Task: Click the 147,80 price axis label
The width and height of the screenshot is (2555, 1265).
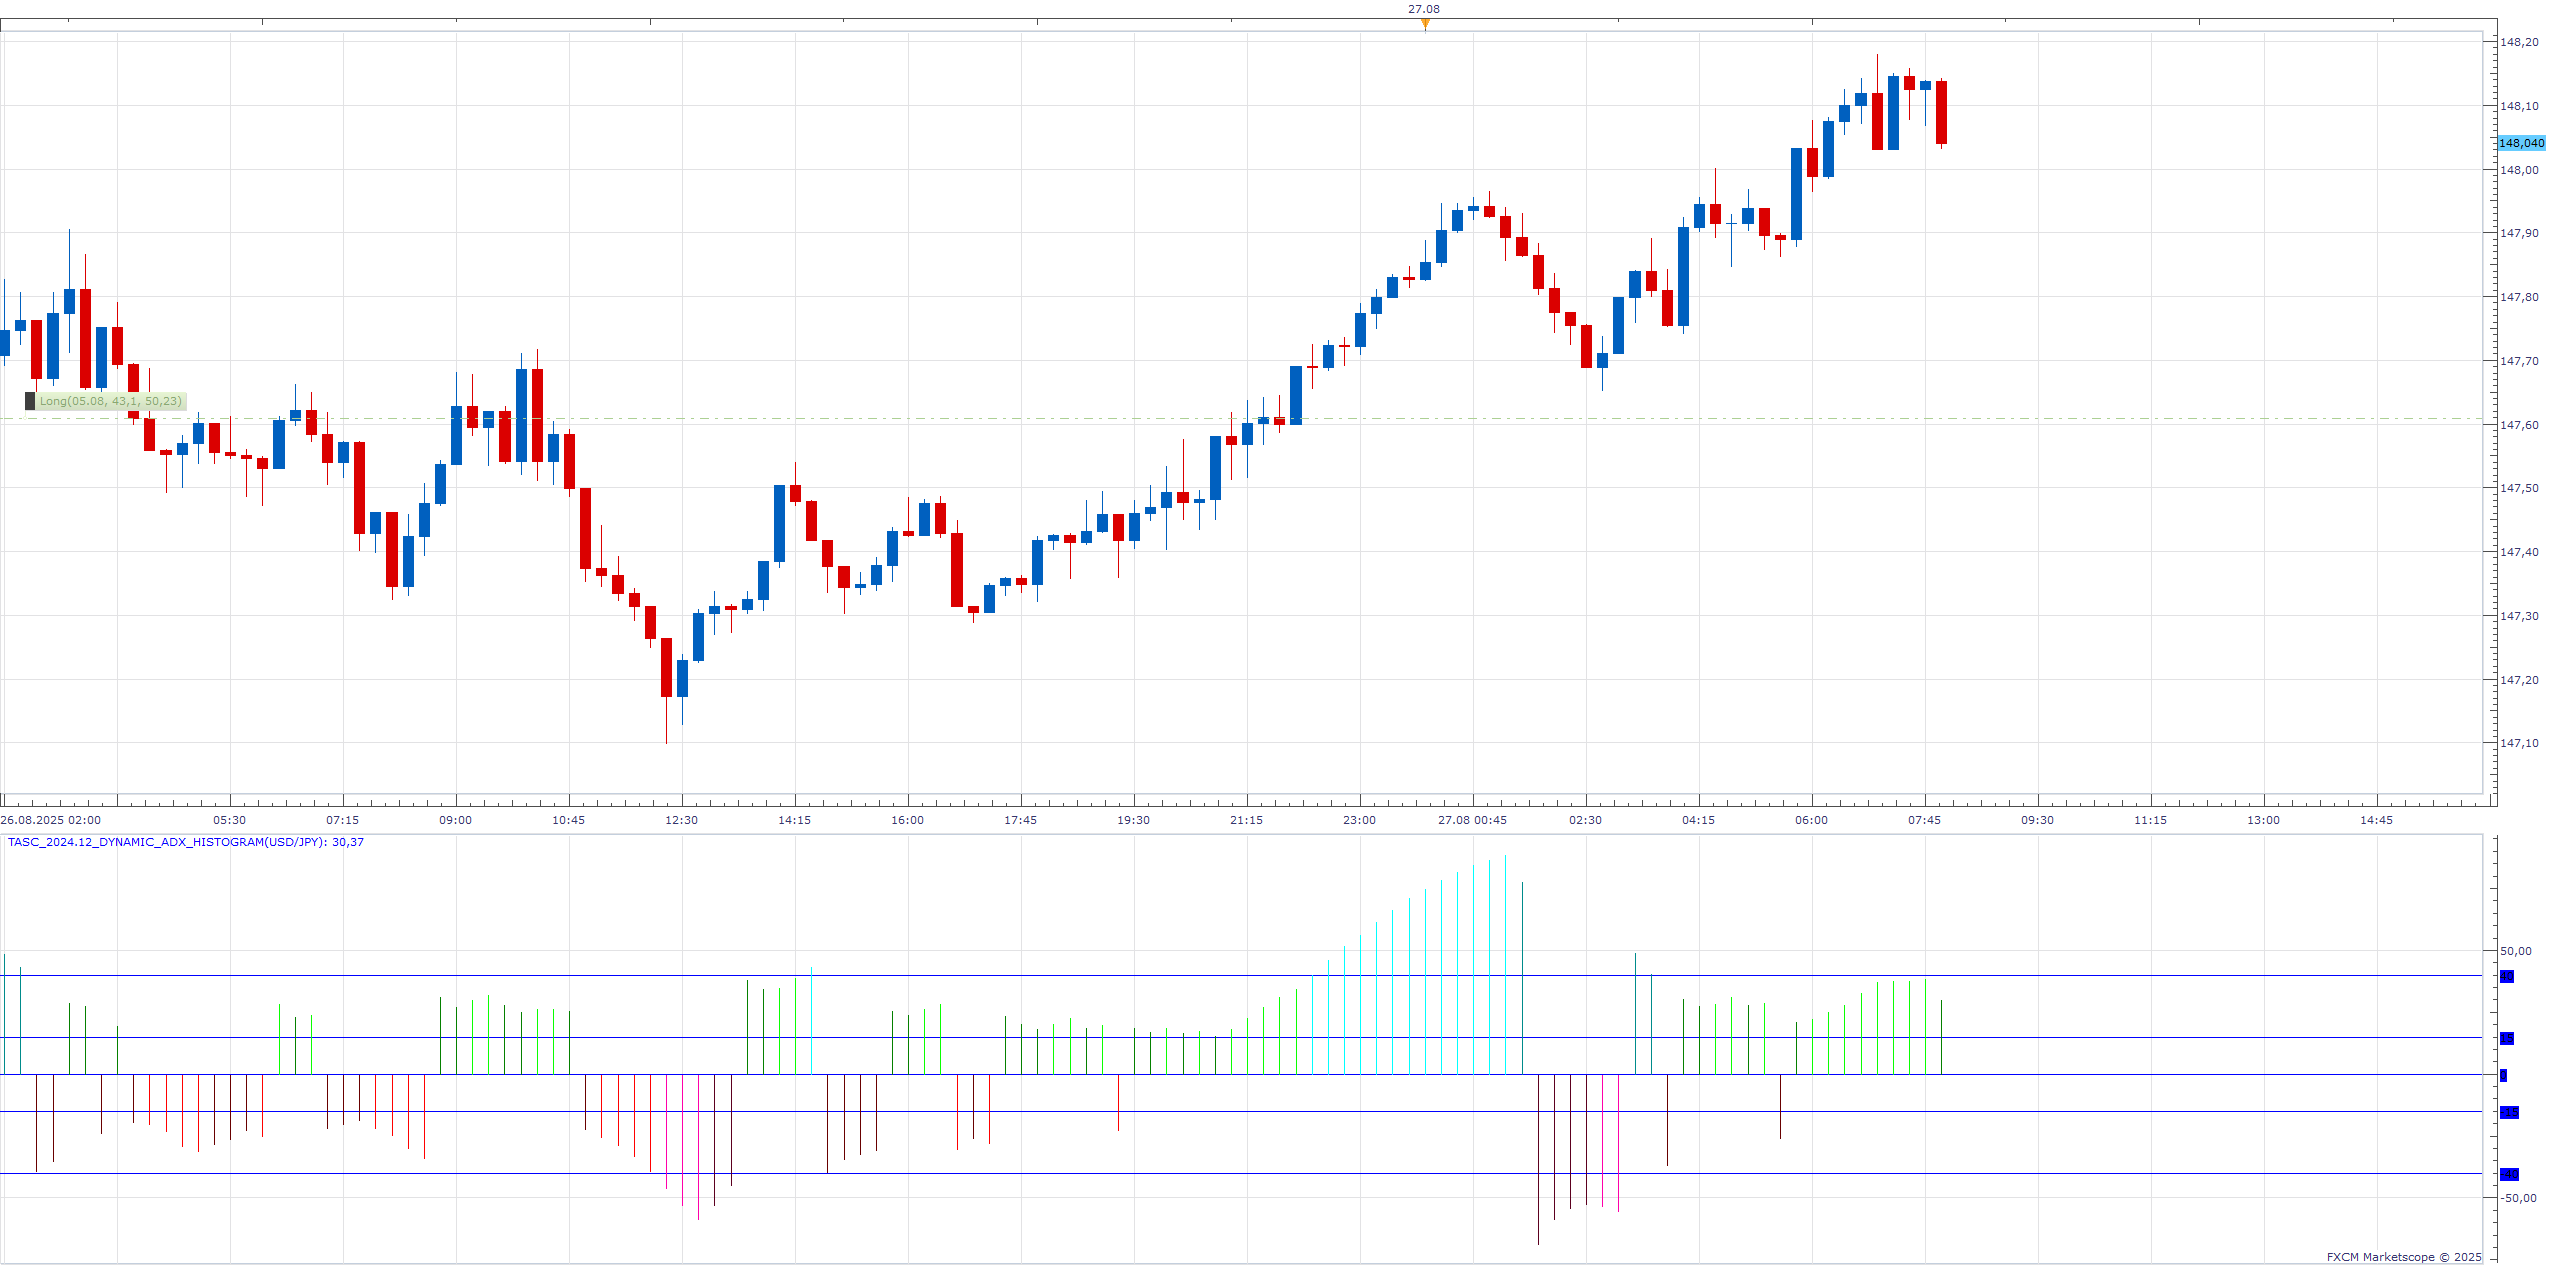Action: point(2519,297)
